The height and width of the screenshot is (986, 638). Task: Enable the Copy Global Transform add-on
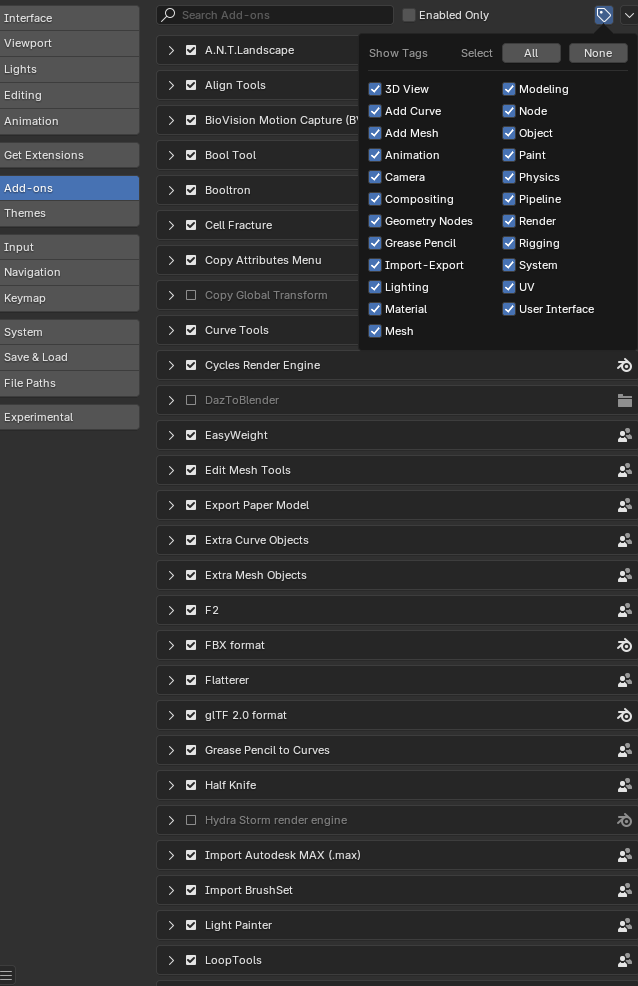click(x=191, y=296)
